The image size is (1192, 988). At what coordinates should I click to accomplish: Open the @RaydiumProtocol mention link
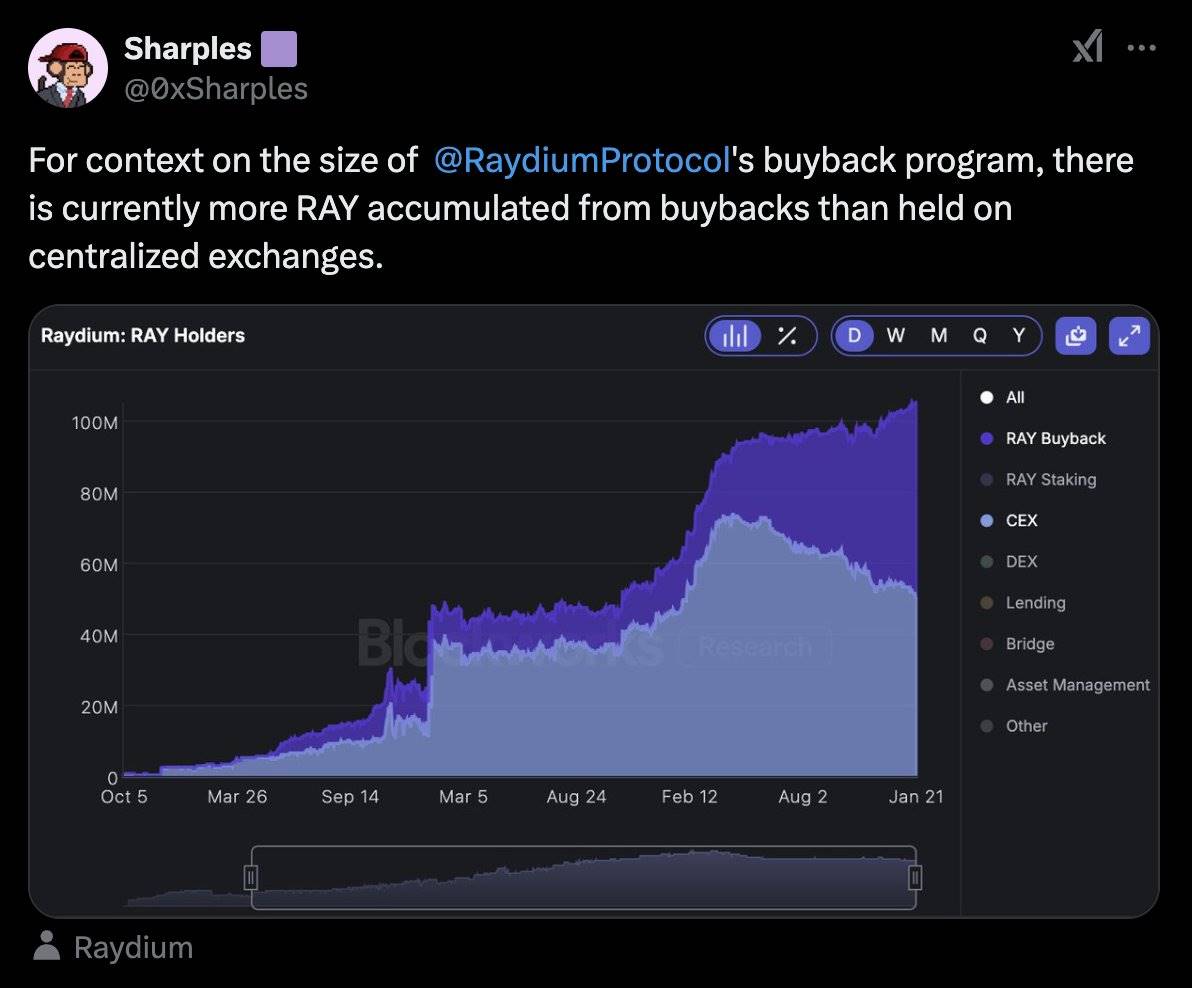(x=584, y=161)
